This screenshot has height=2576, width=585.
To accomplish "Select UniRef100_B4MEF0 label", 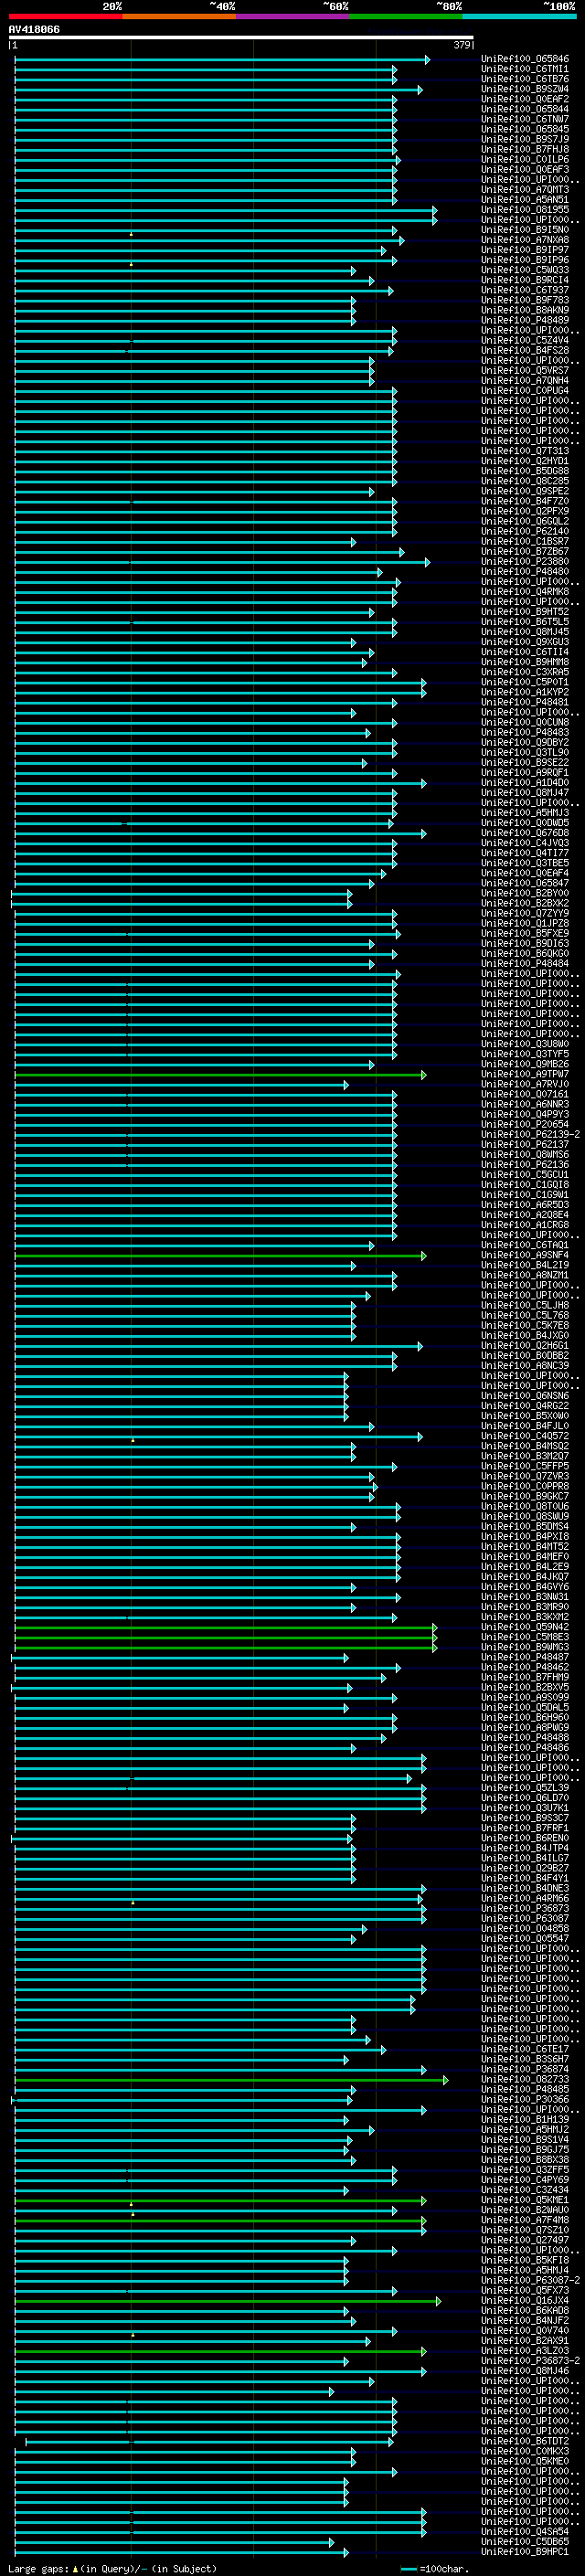I will point(525,1557).
